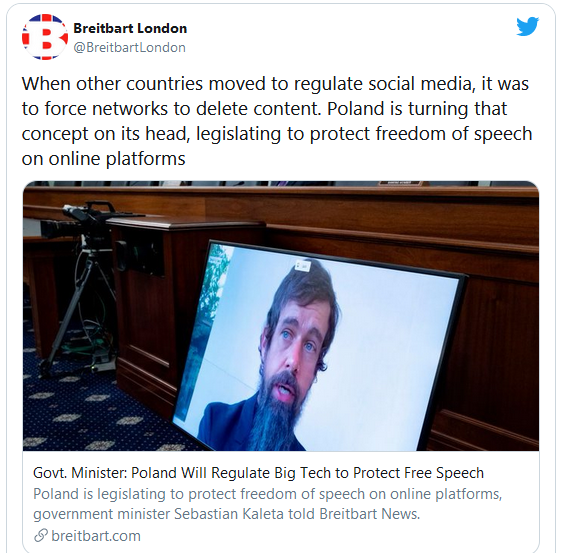Click the monitor screen shown in photo
This screenshot has height=553, width=573.
318,347
